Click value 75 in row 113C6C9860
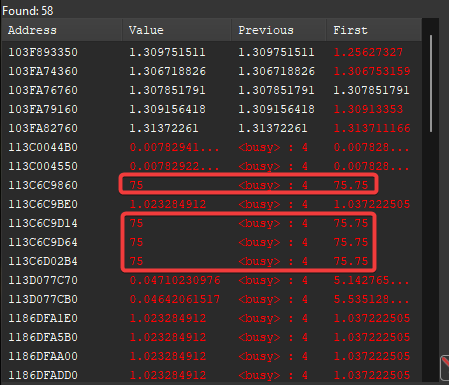The image size is (449, 385). click(136, 185)
